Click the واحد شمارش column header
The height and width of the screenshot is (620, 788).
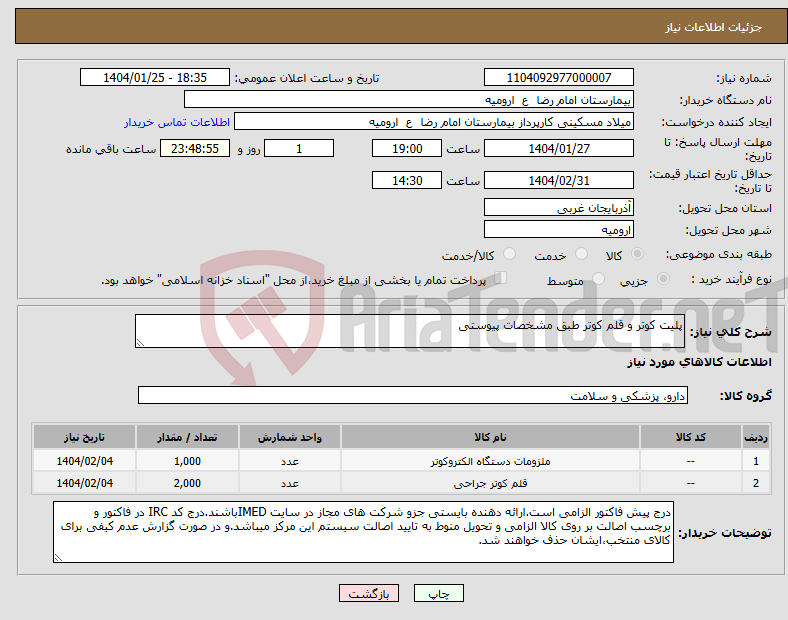[x=290, y=437]
